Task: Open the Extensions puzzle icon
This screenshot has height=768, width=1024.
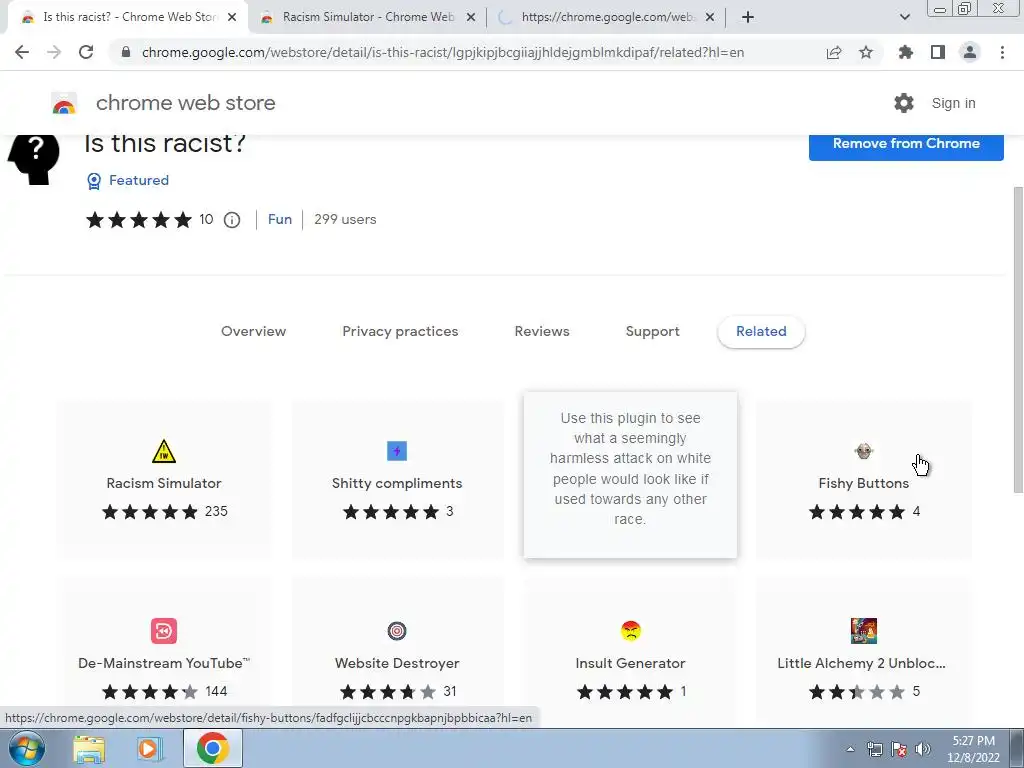Action: pyautogui.click(x=906, y=52)
